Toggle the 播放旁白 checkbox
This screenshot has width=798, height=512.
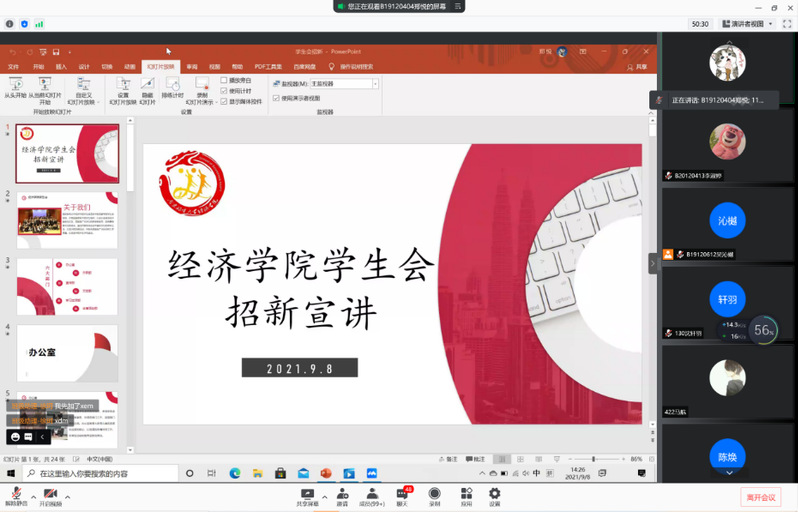224,80
